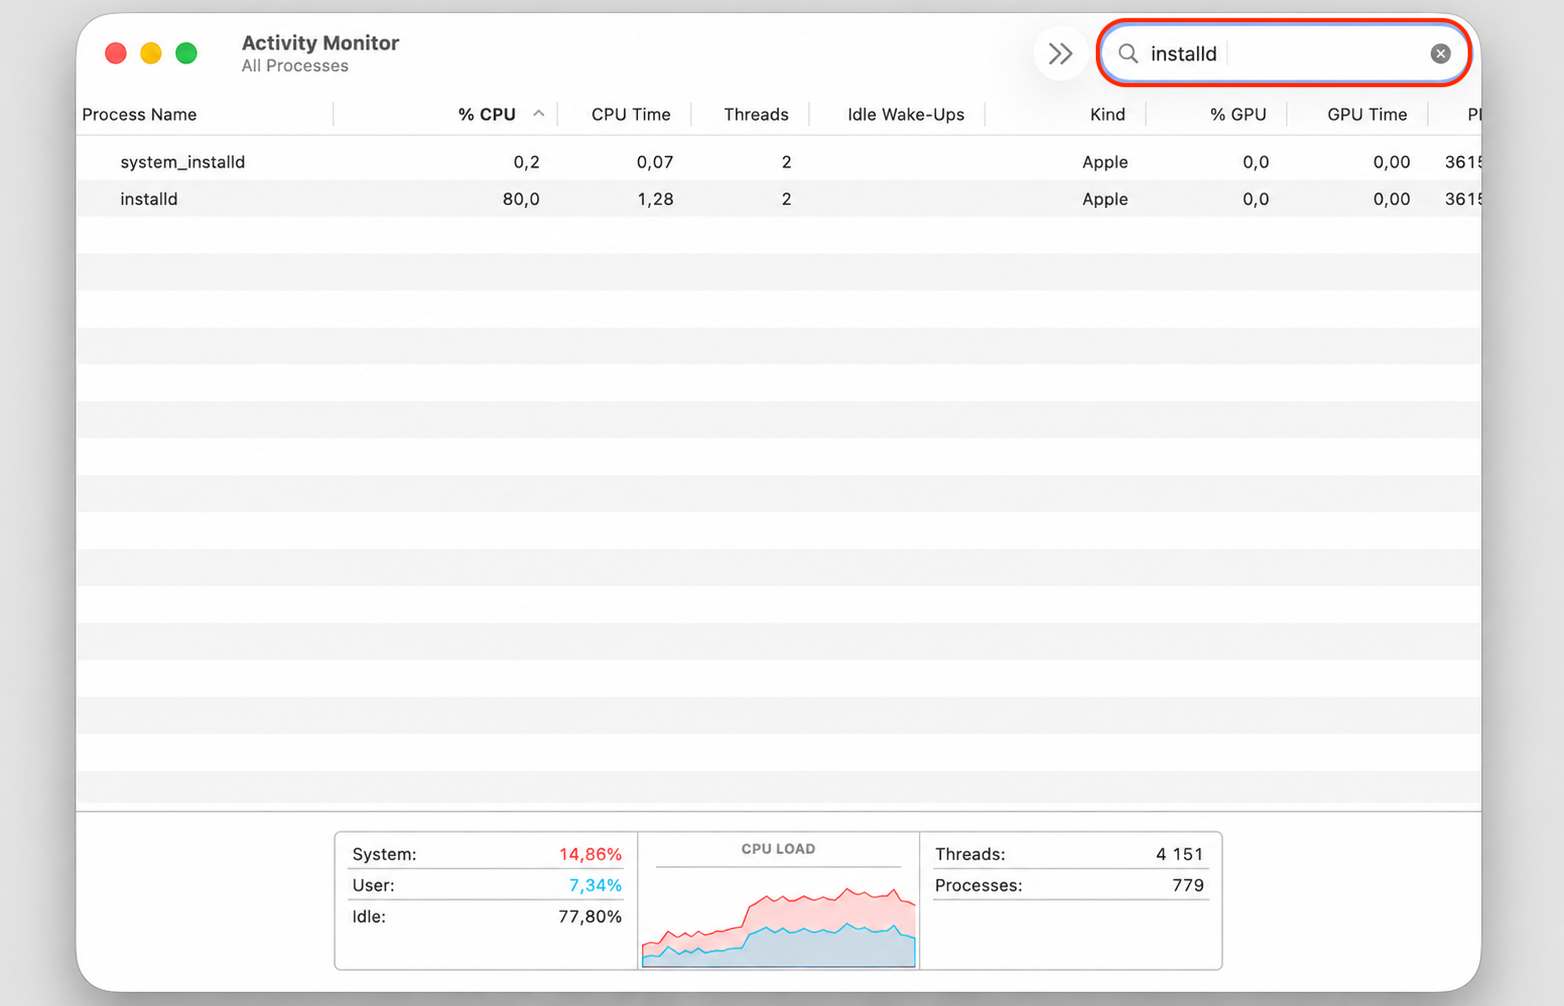Sort by Process Name column header

tap(139, 114)
